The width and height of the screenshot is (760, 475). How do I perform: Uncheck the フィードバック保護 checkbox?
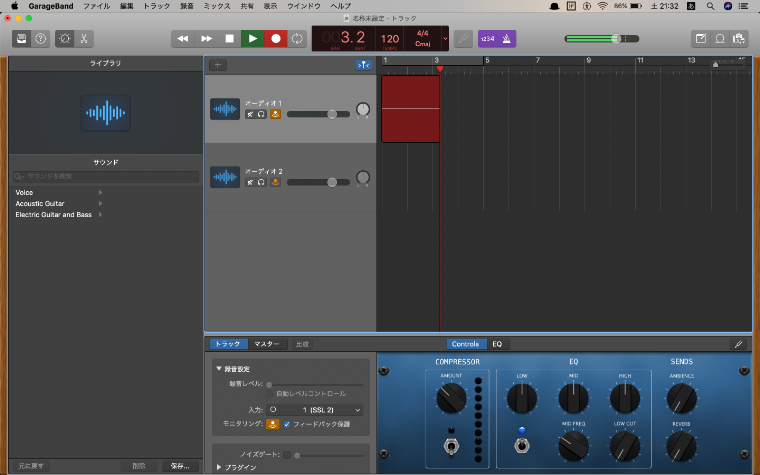point(287,424)
